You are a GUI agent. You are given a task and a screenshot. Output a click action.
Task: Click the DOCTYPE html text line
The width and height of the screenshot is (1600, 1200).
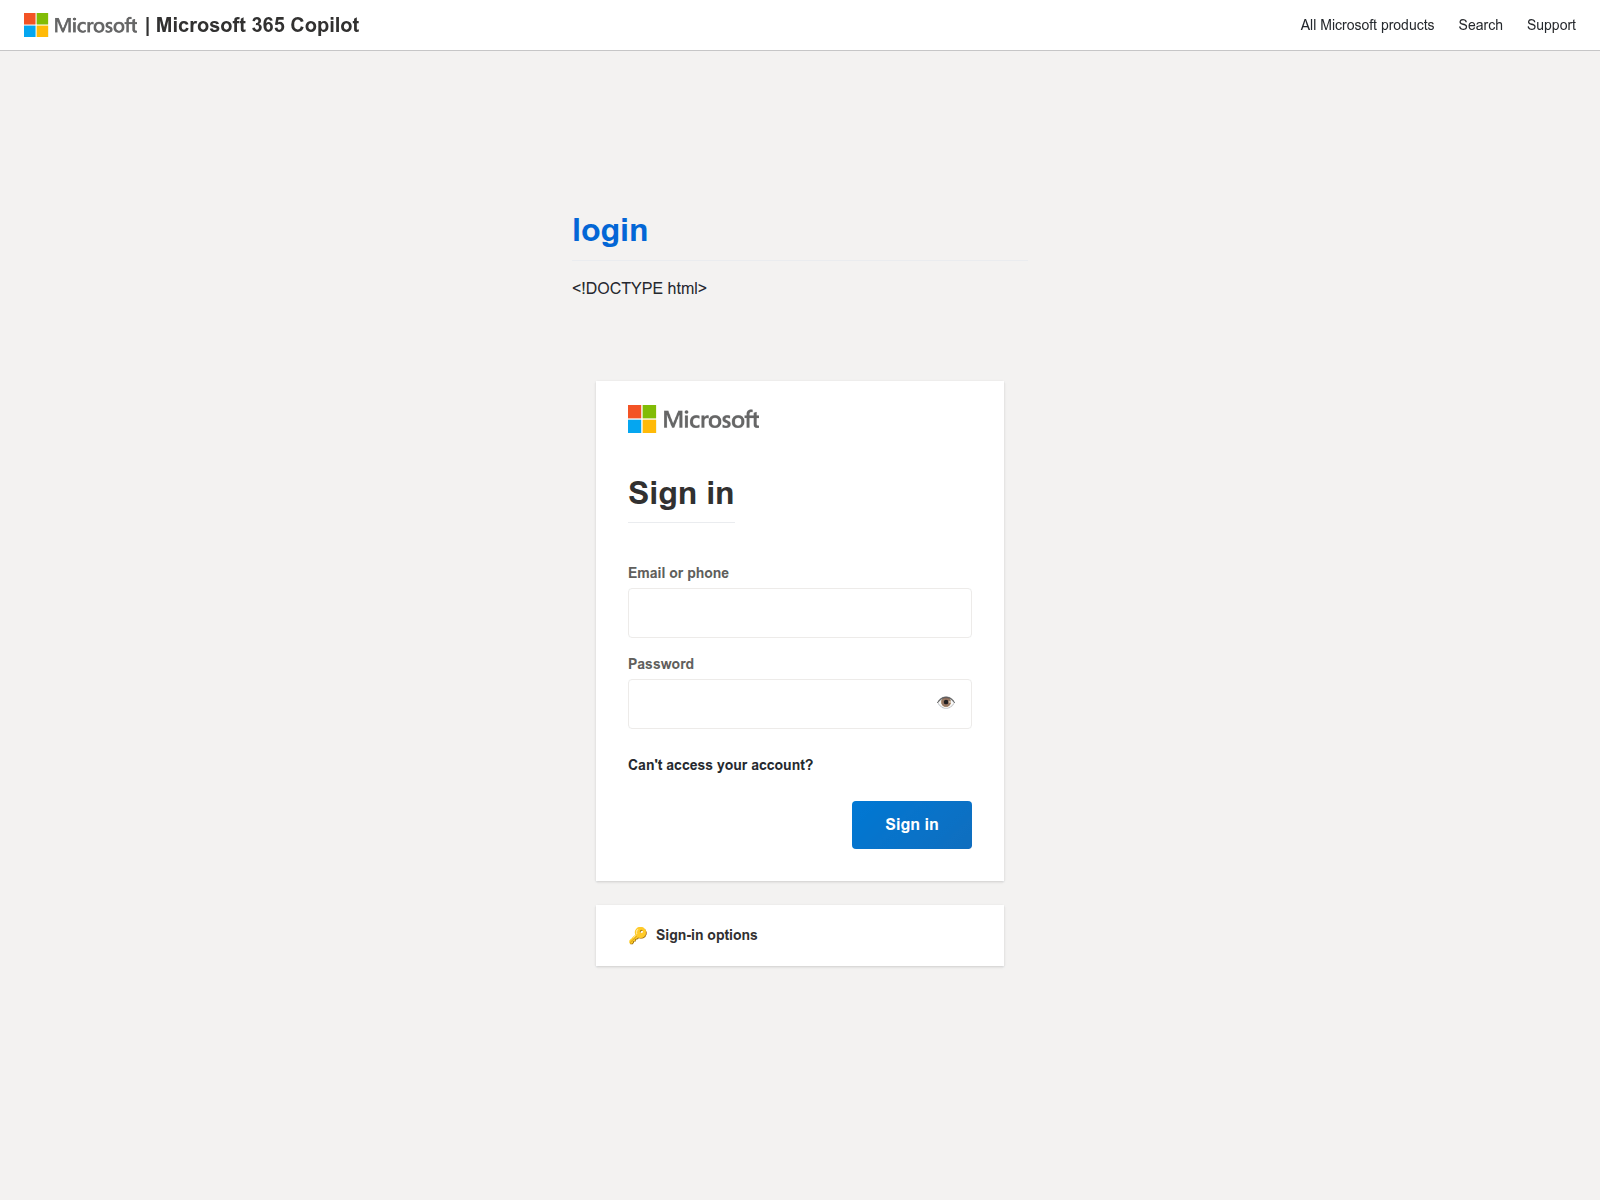point(639,288)
